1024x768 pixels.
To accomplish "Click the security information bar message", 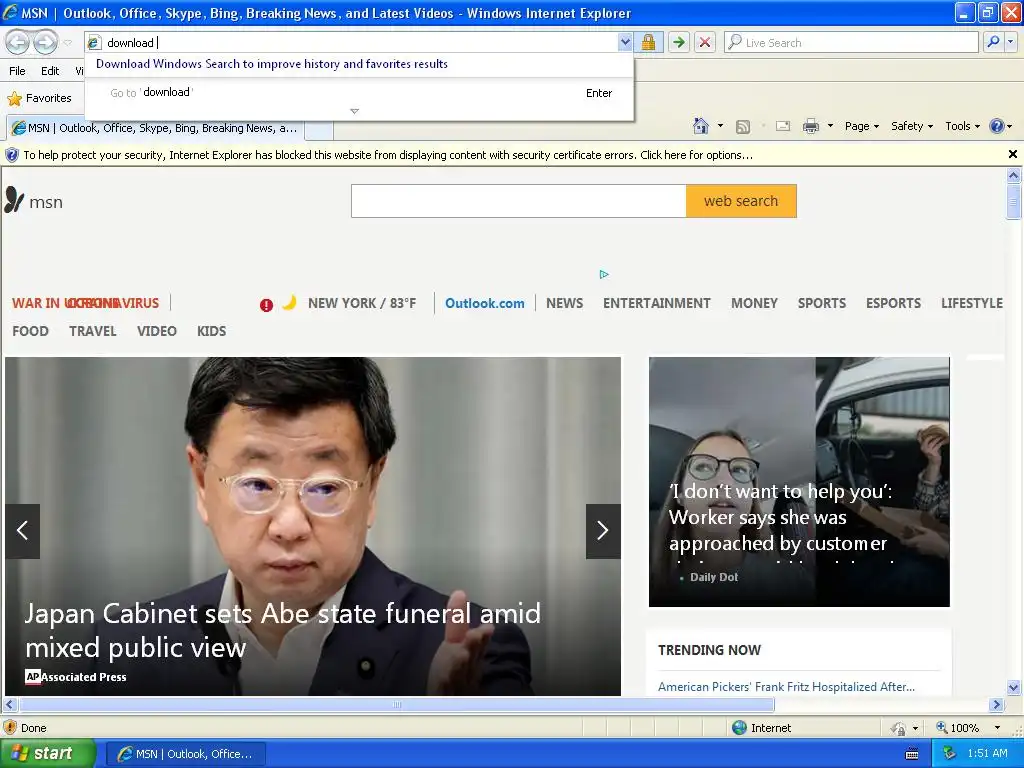I will pyautogui.click(x=388, y=155).
